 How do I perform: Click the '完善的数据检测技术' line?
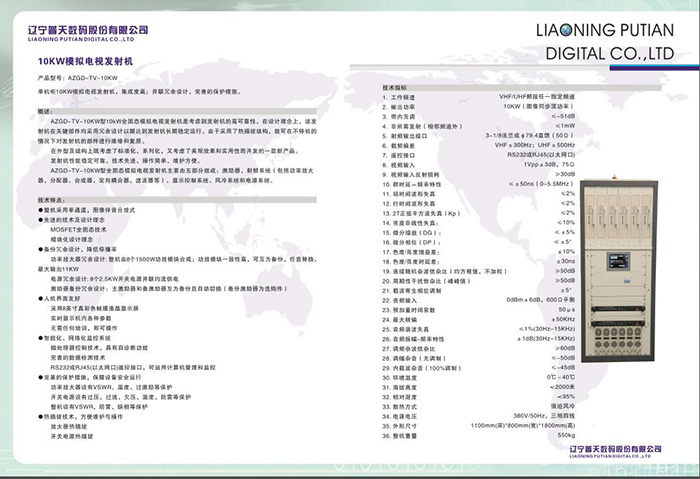click(x=78, y=358)
